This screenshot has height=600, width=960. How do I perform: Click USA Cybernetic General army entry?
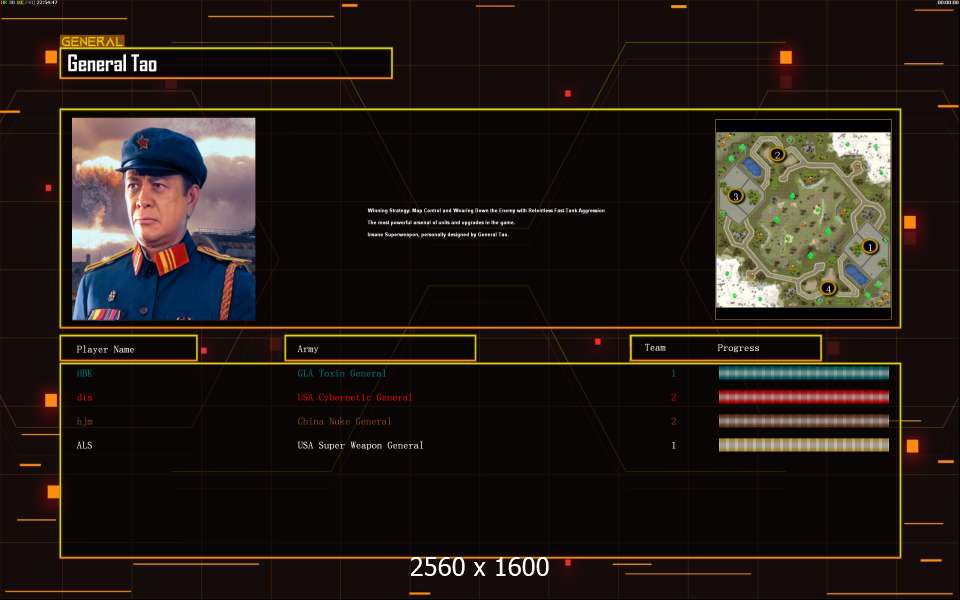pyautogui.click(x=354, y=397)
